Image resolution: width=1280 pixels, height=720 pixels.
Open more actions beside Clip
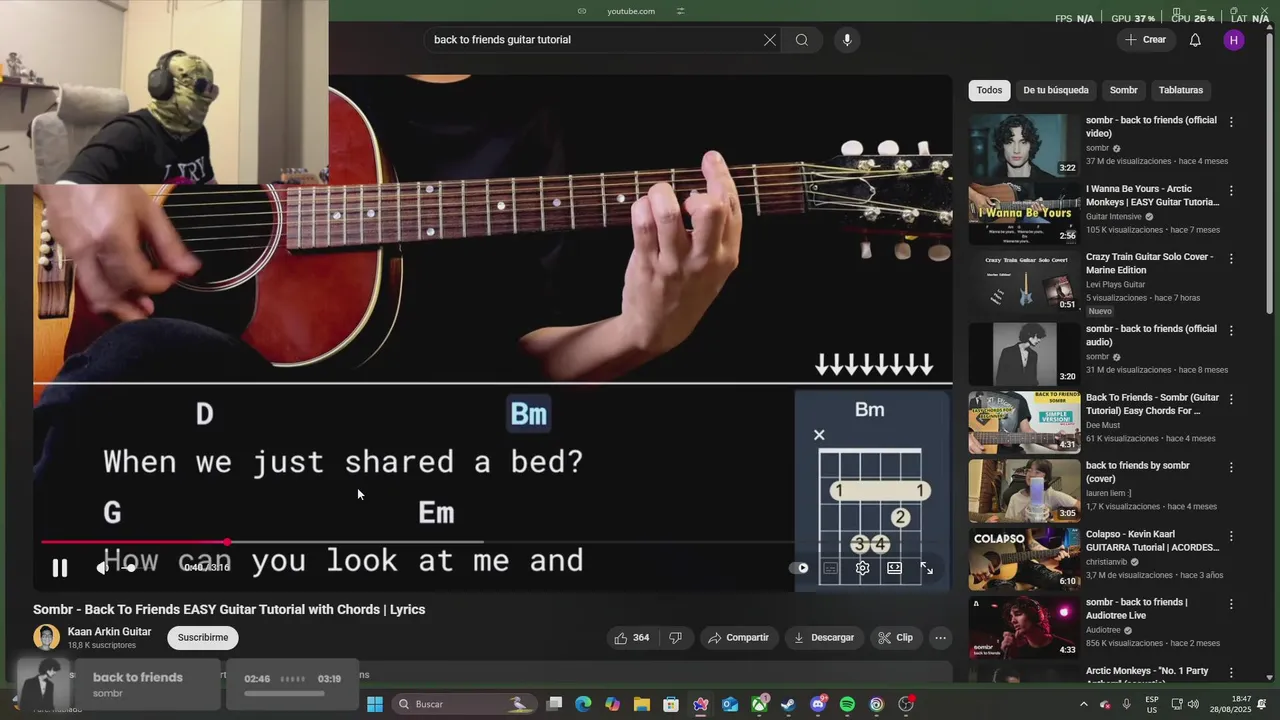point(940,638)
